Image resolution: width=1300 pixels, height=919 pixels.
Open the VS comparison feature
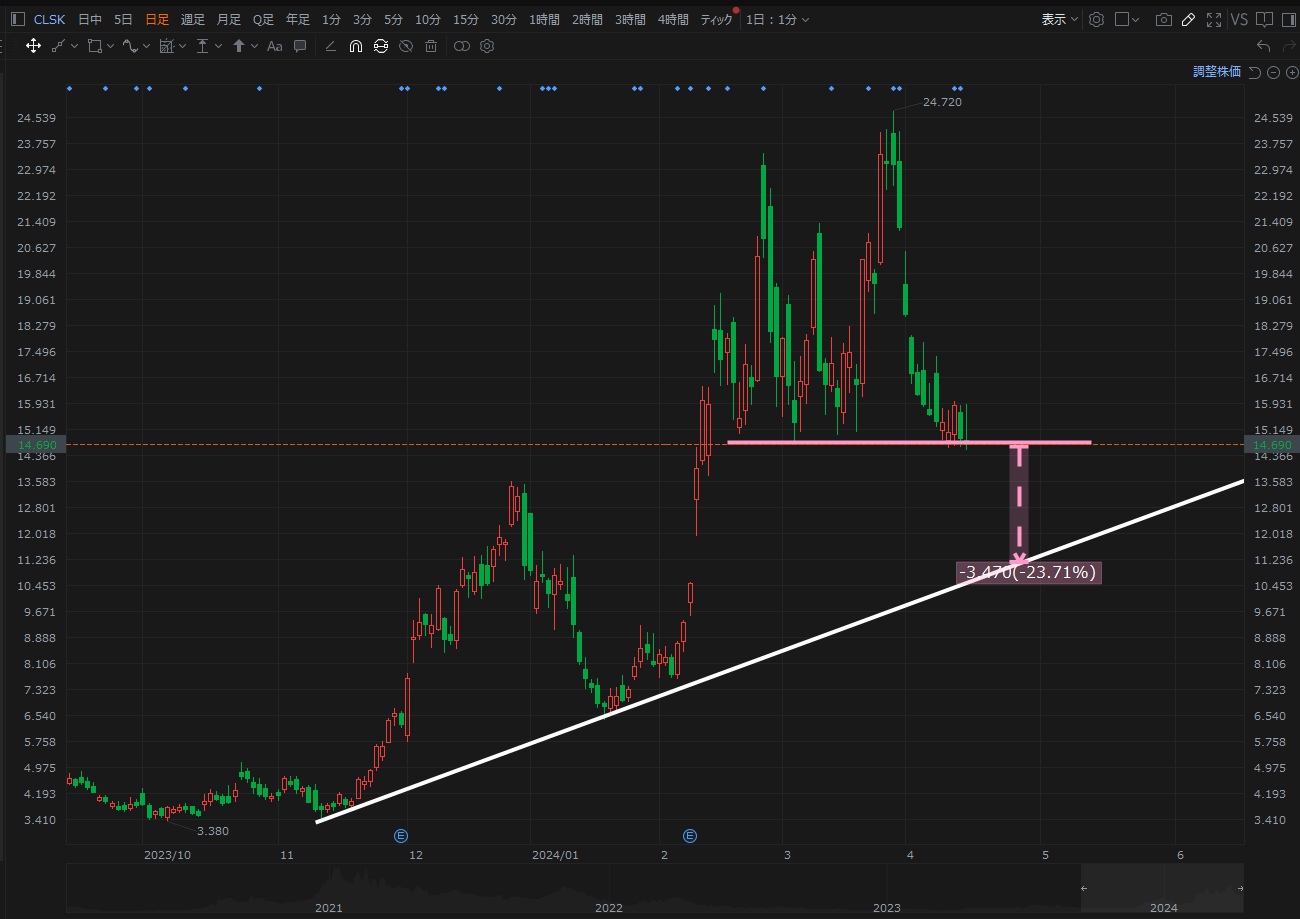click(x=1239, y=19)
